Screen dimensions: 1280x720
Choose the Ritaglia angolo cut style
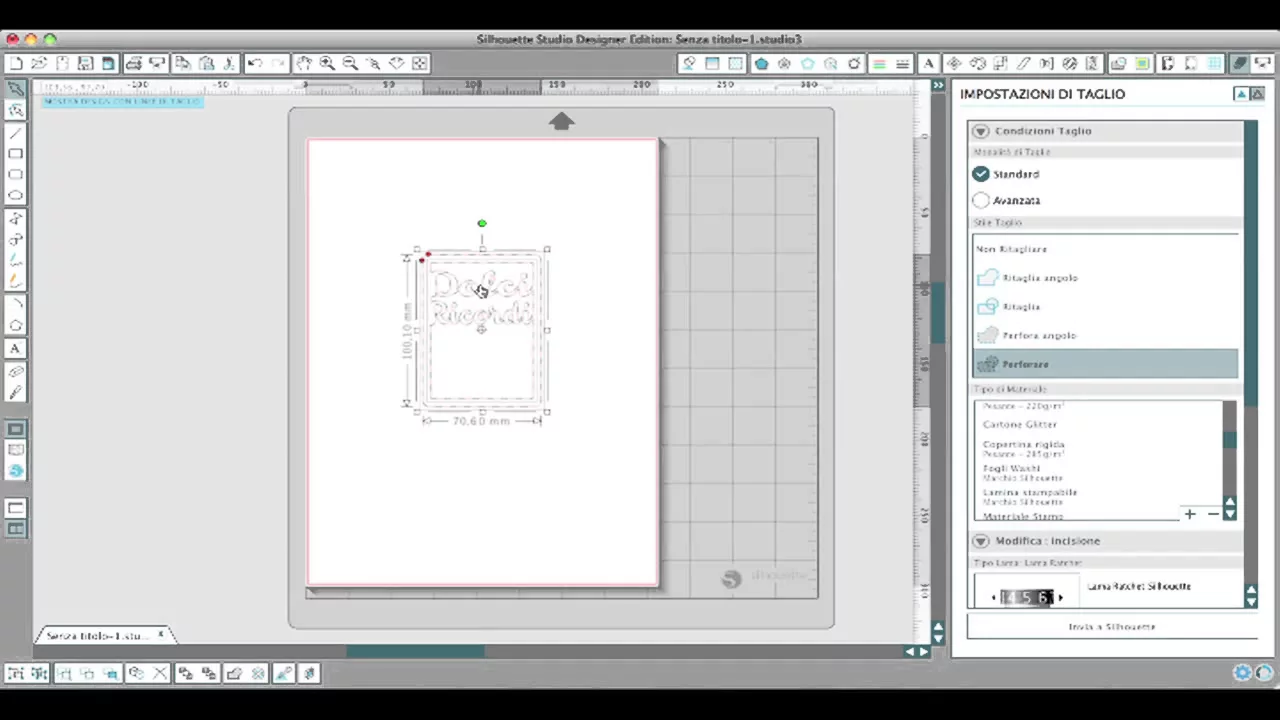coord(1106,277)
